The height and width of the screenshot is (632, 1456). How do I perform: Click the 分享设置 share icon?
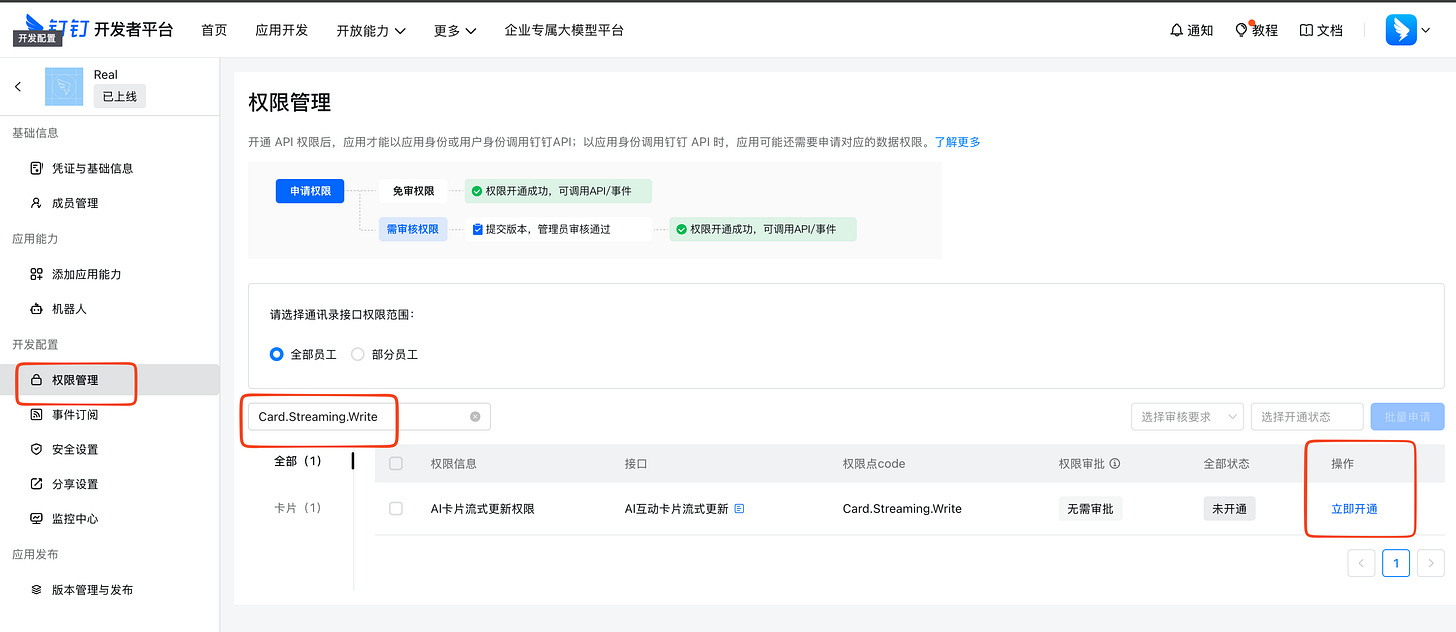click(37, 484)
